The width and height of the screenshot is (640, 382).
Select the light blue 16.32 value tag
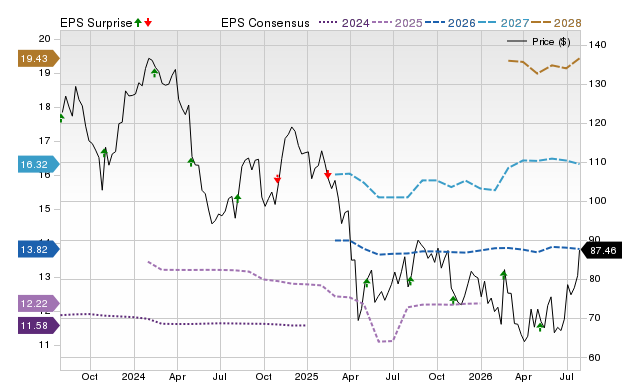click(38, 164)
